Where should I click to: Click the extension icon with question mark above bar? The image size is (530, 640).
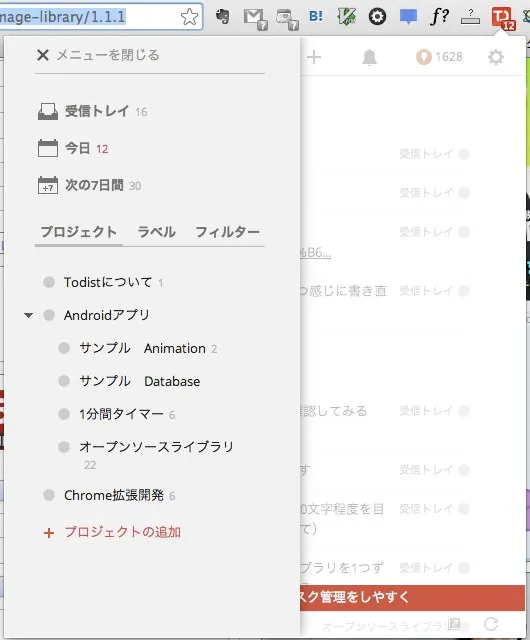(x=470, y=17)
